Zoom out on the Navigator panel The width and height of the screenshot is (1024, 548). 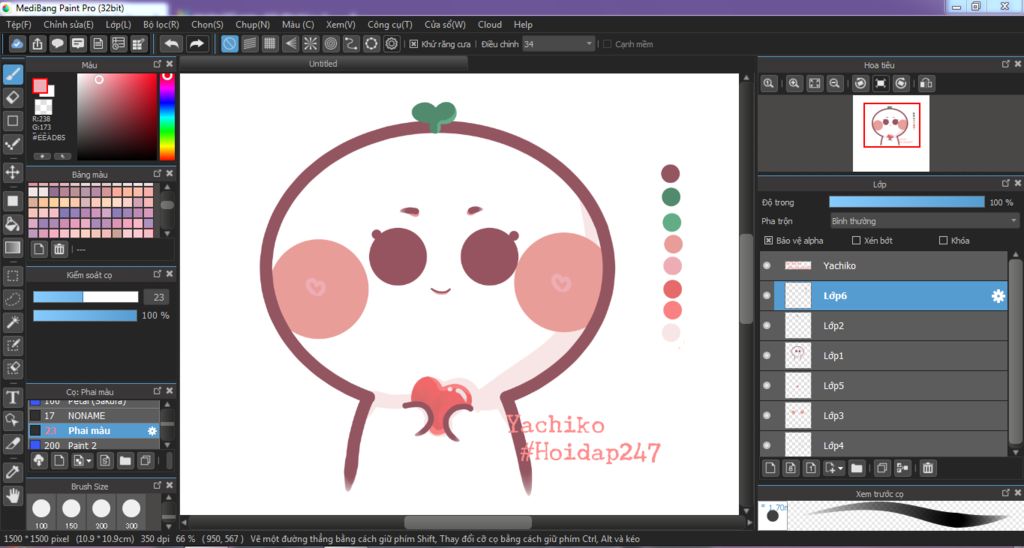point(835,83)
